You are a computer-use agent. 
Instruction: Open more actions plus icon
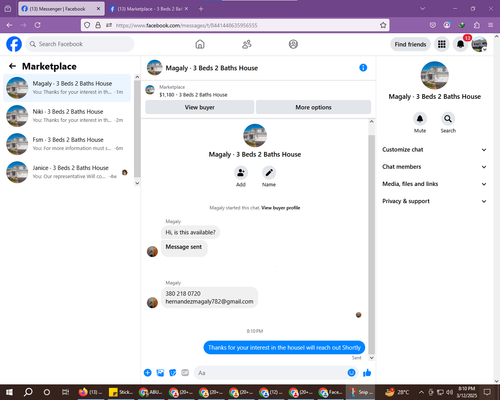click(147, 373)
